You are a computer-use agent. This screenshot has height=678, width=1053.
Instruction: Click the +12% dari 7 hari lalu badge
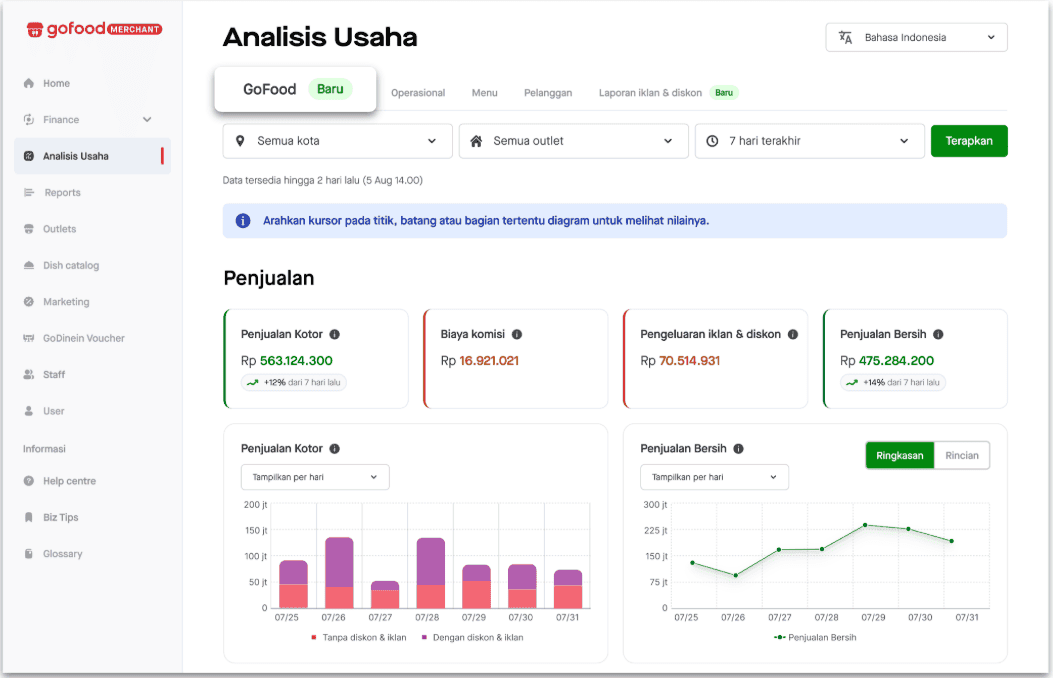294,383
